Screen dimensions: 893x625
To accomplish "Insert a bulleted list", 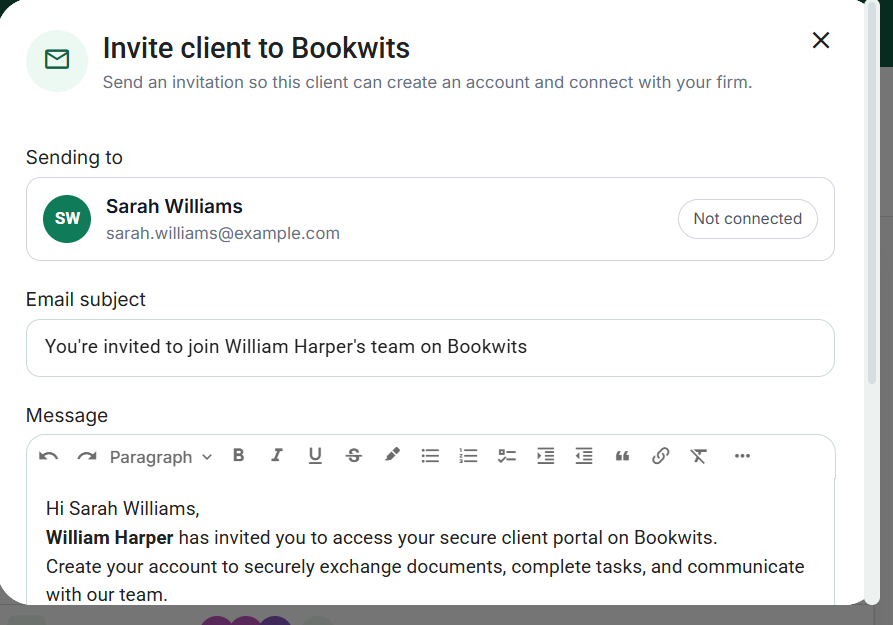I will [430, 456].
